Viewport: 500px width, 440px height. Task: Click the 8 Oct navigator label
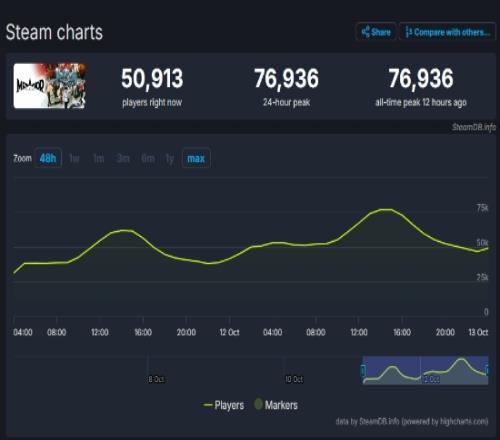(x=156, y=379)
